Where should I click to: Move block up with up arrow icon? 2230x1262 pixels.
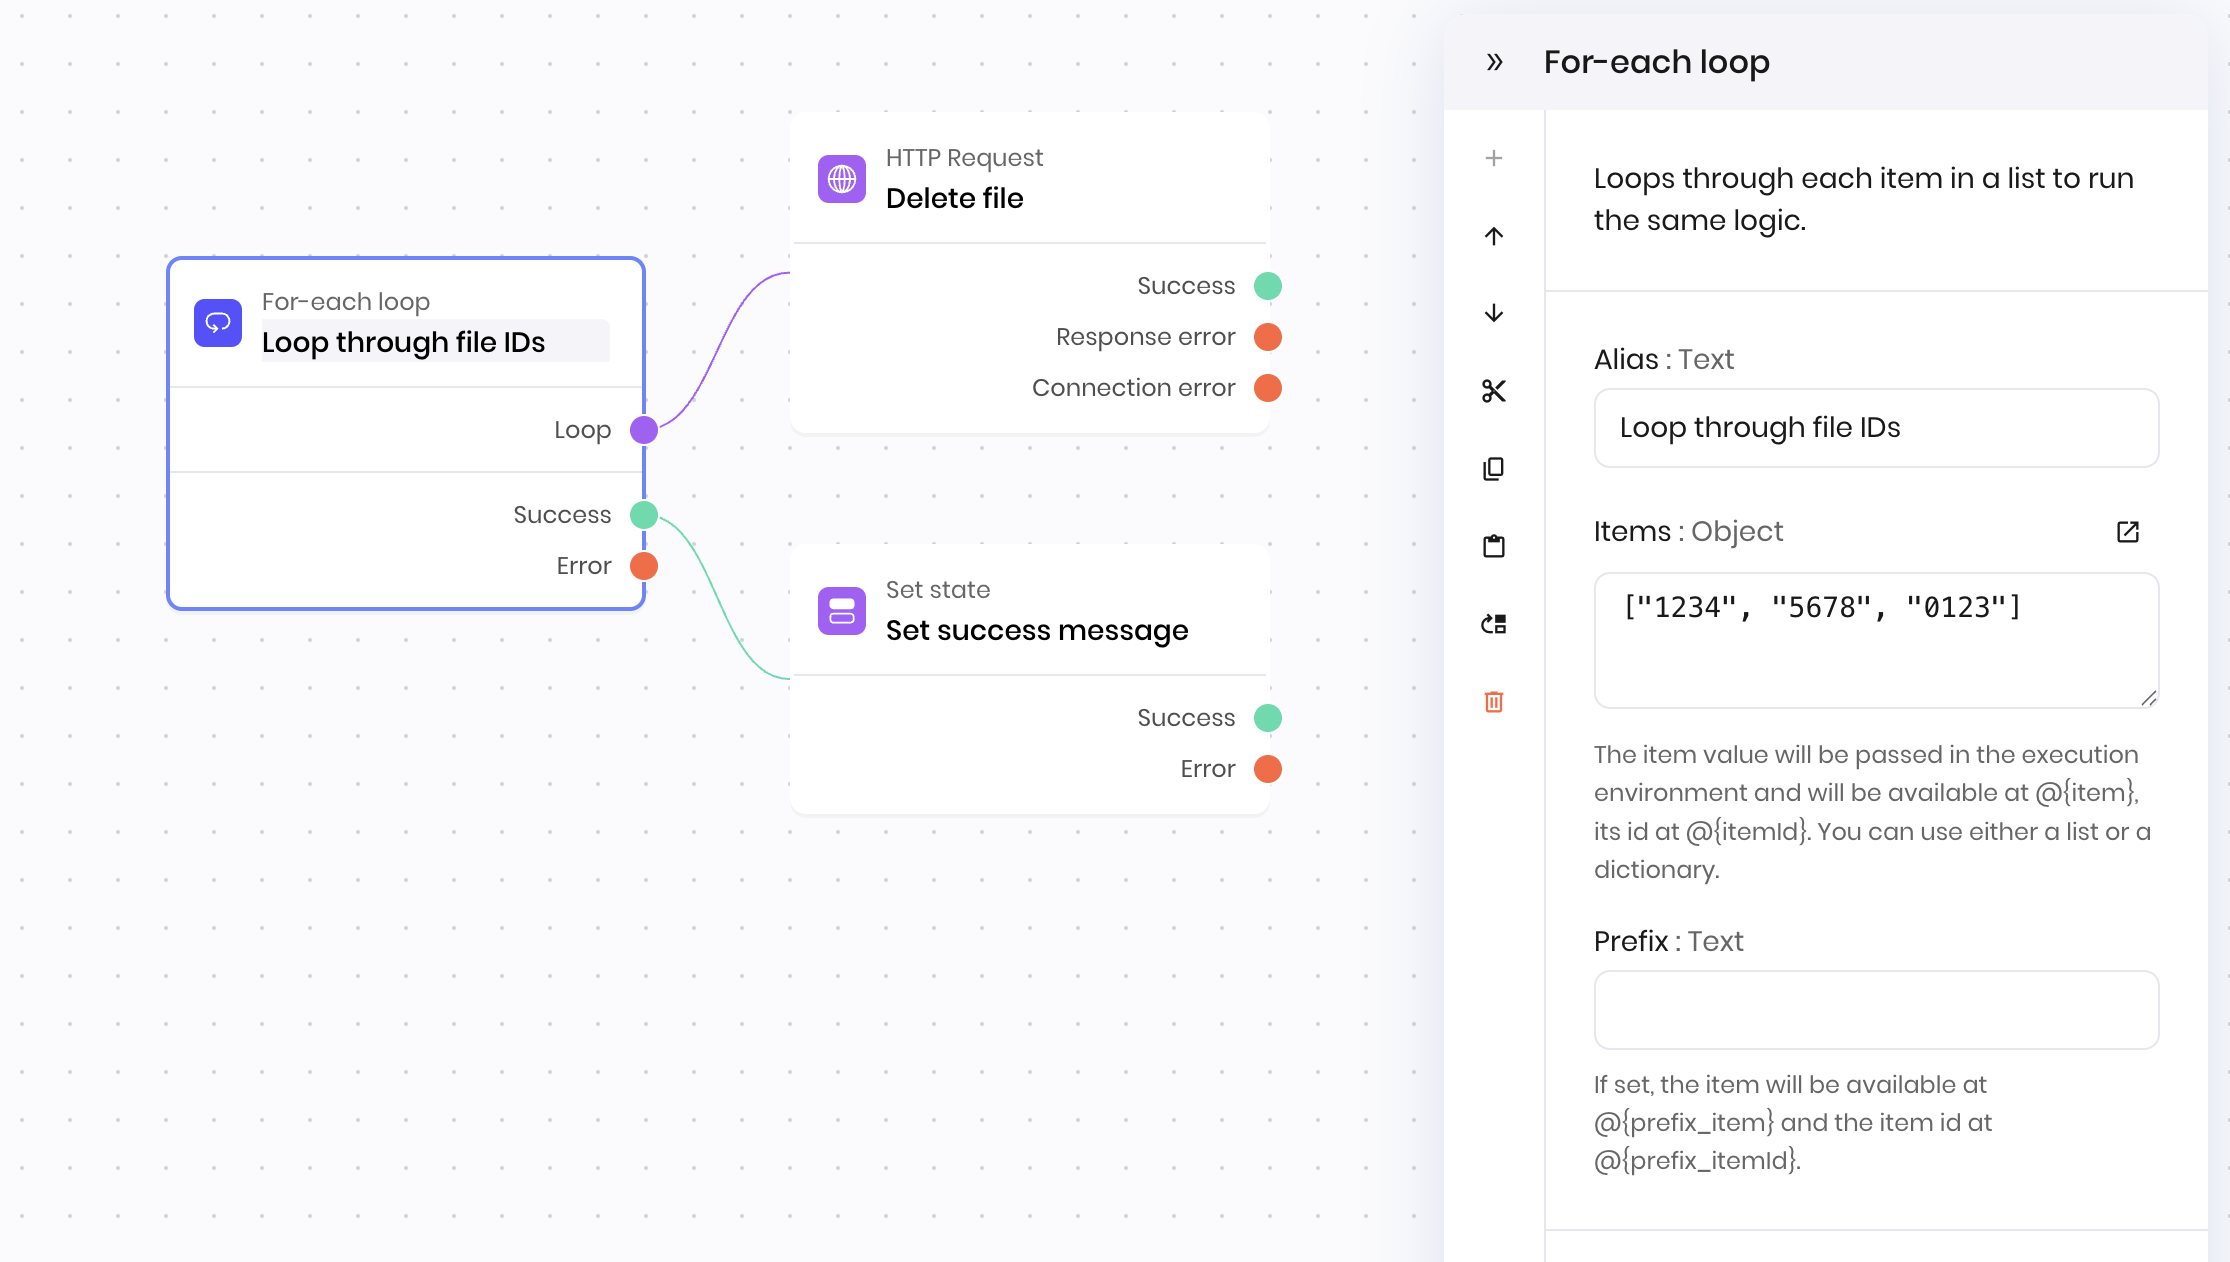[1494, 236]
